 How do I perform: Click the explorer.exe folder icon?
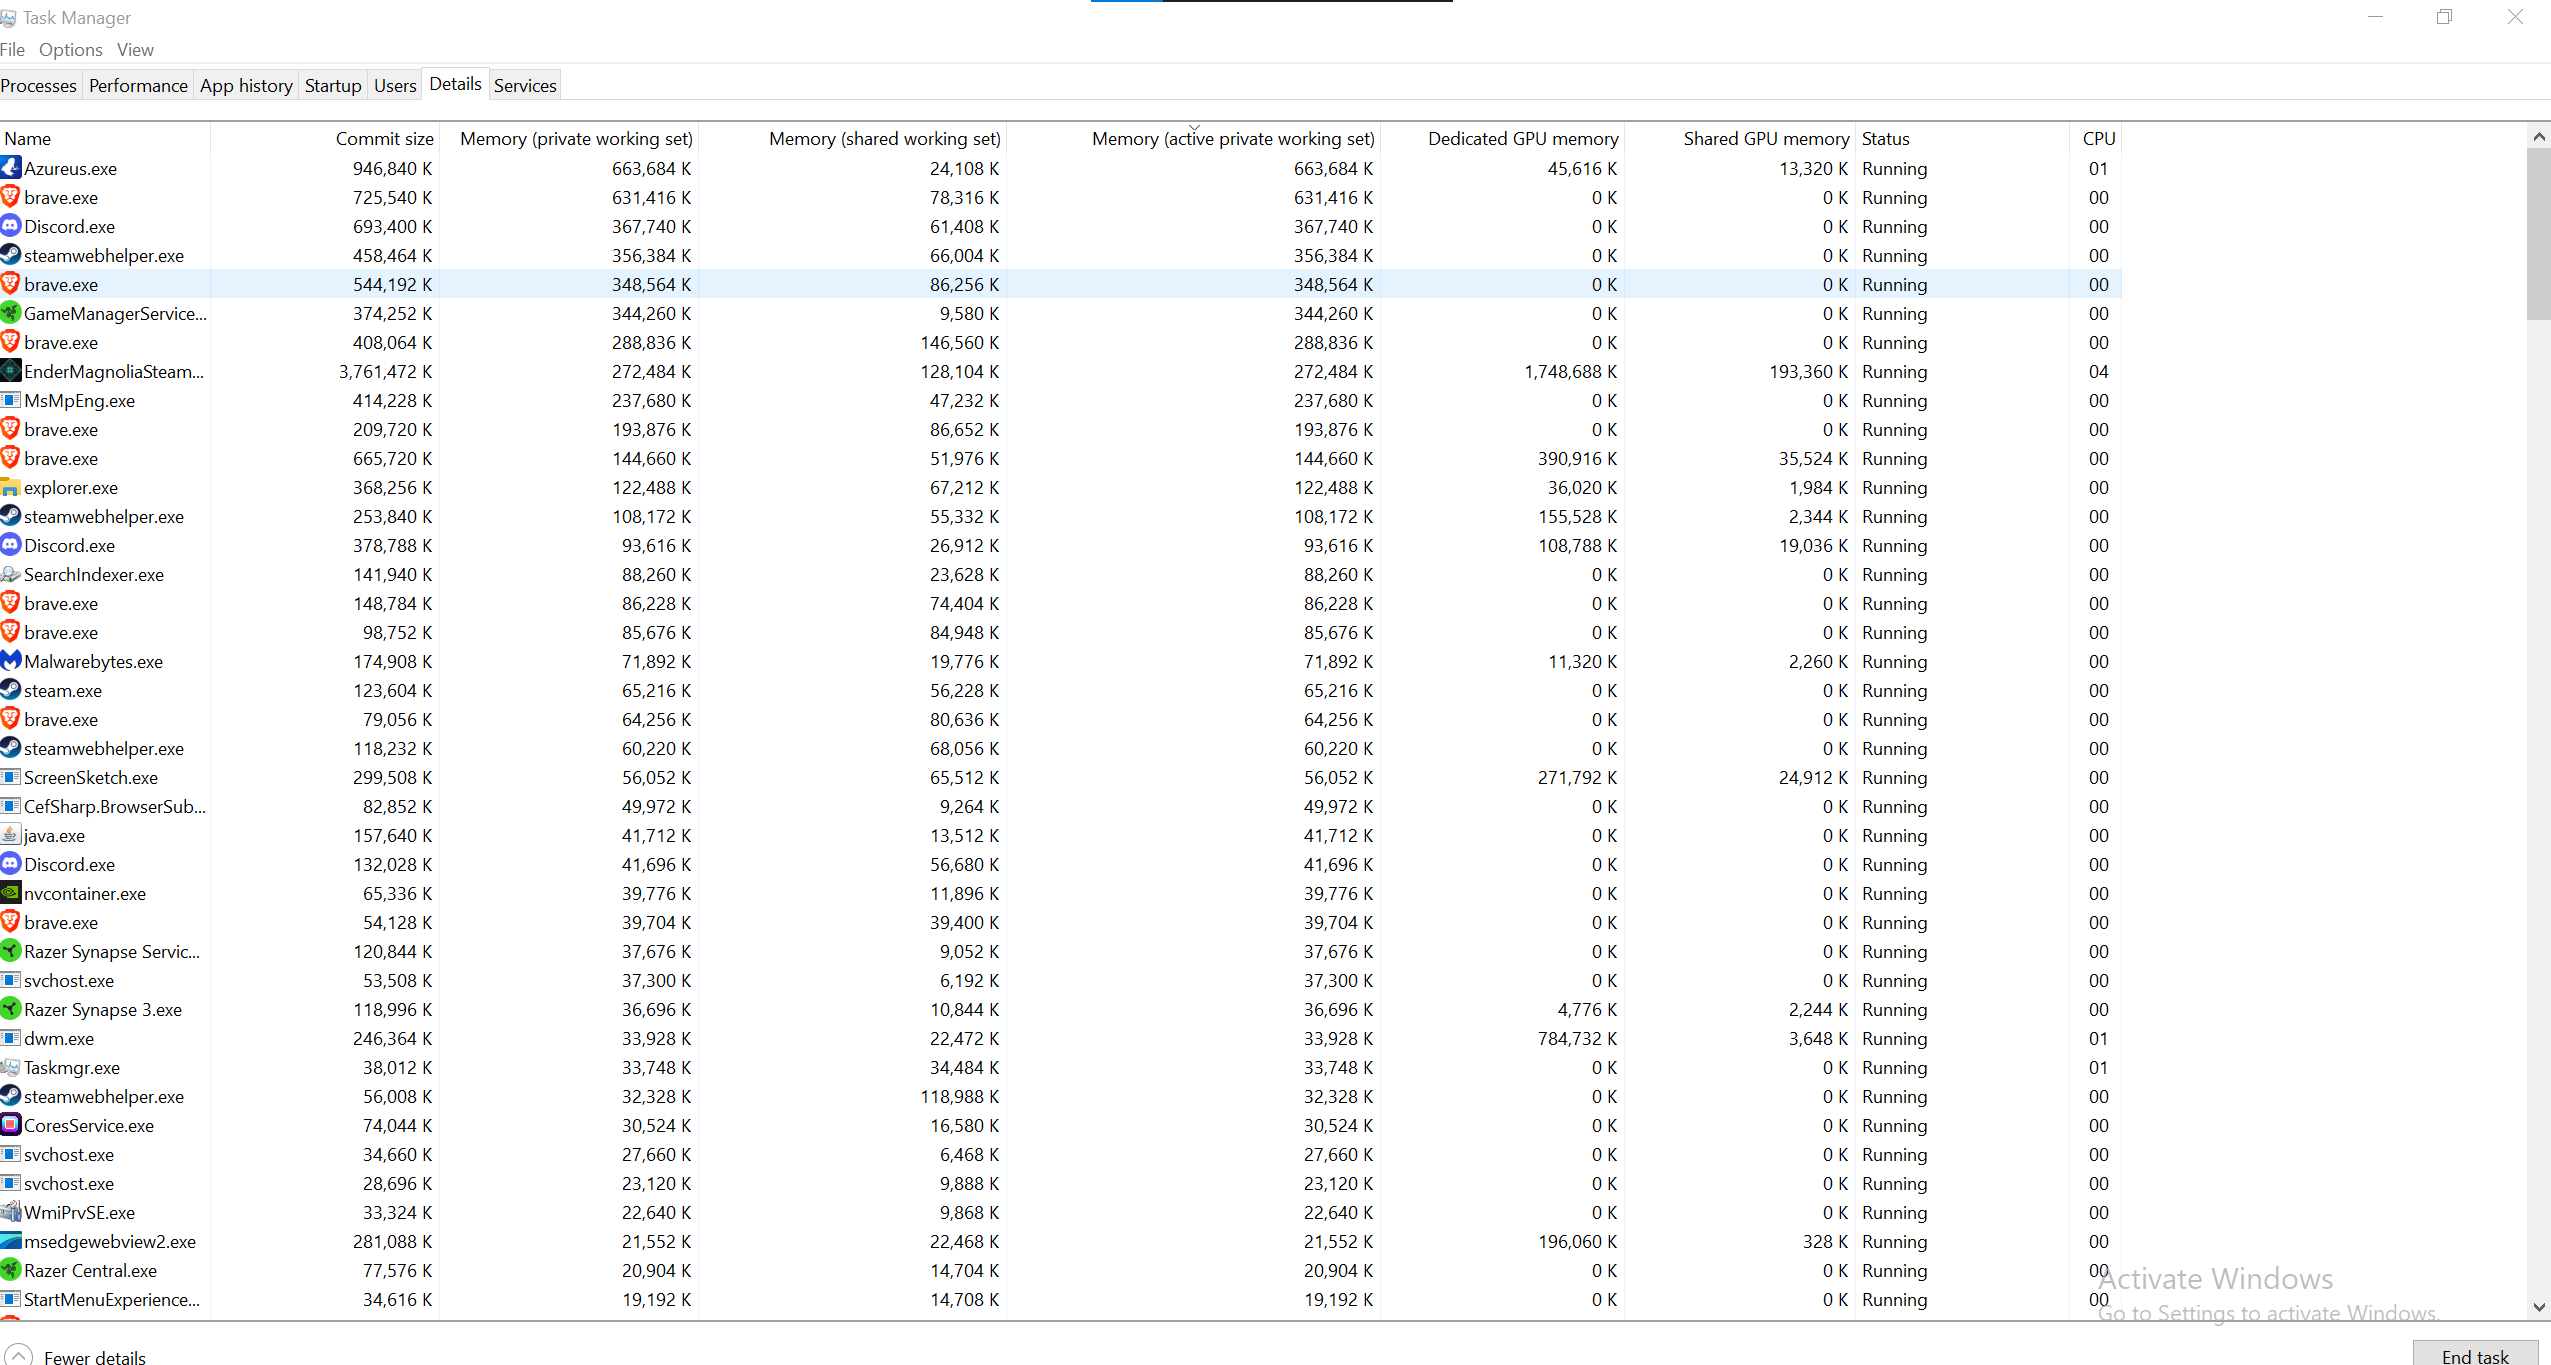tap(11, 487)
